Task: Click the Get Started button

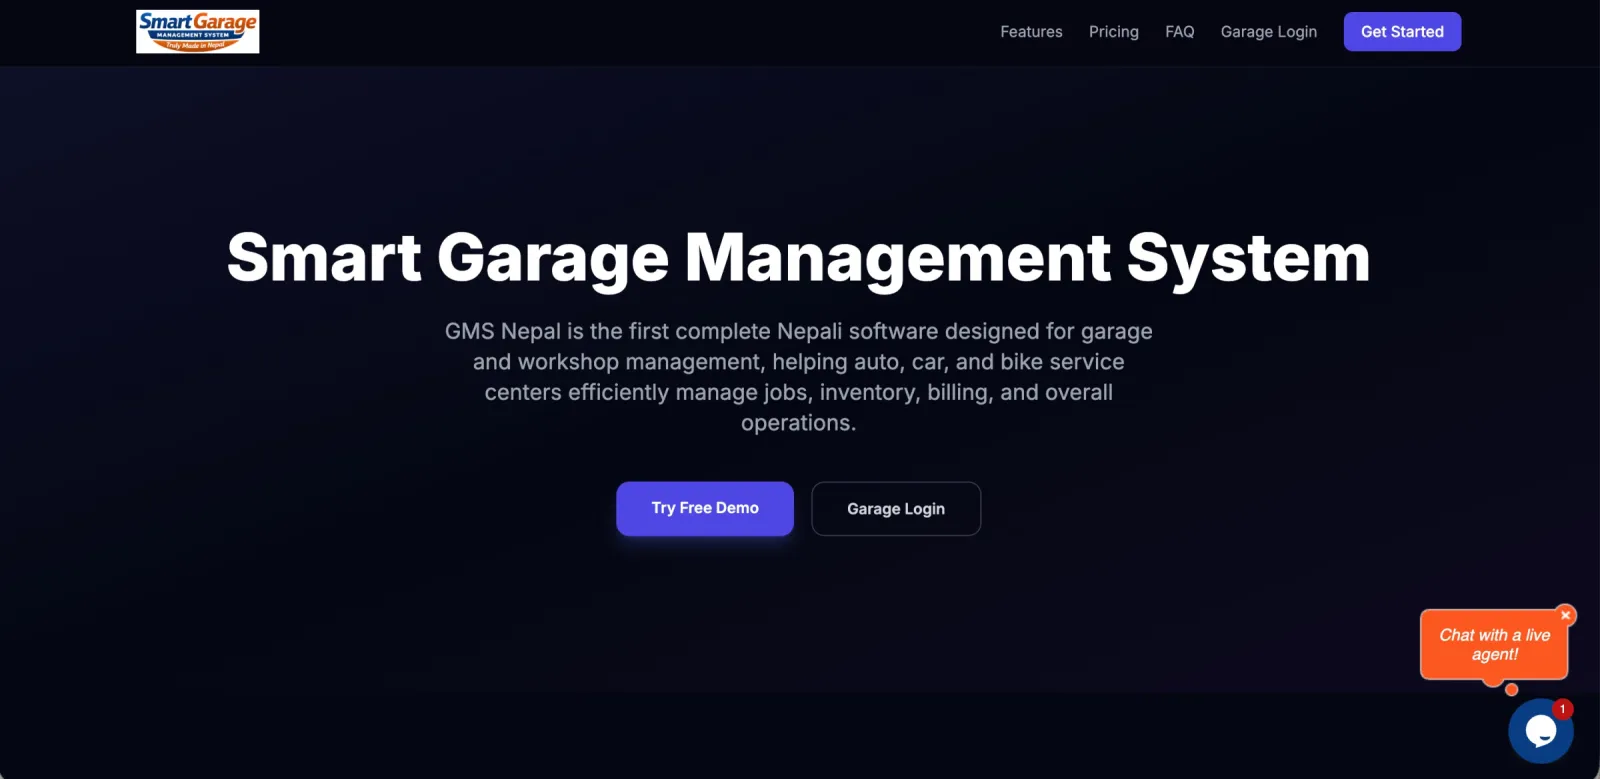Action: tap(1402, 32)
